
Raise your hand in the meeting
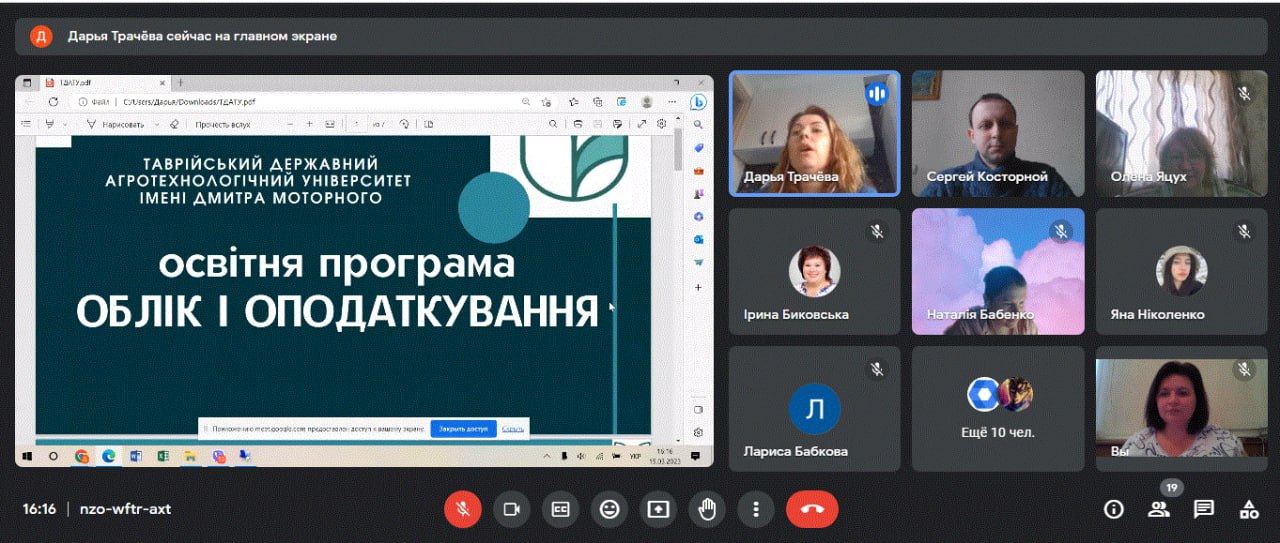(x=707, y=509)
